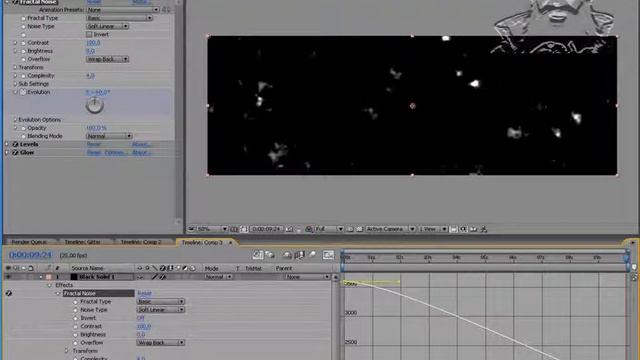Open the viewer magnification dropdown
Image resolution: width=640 pixels, height=360 pixels.
pos(211,229)
